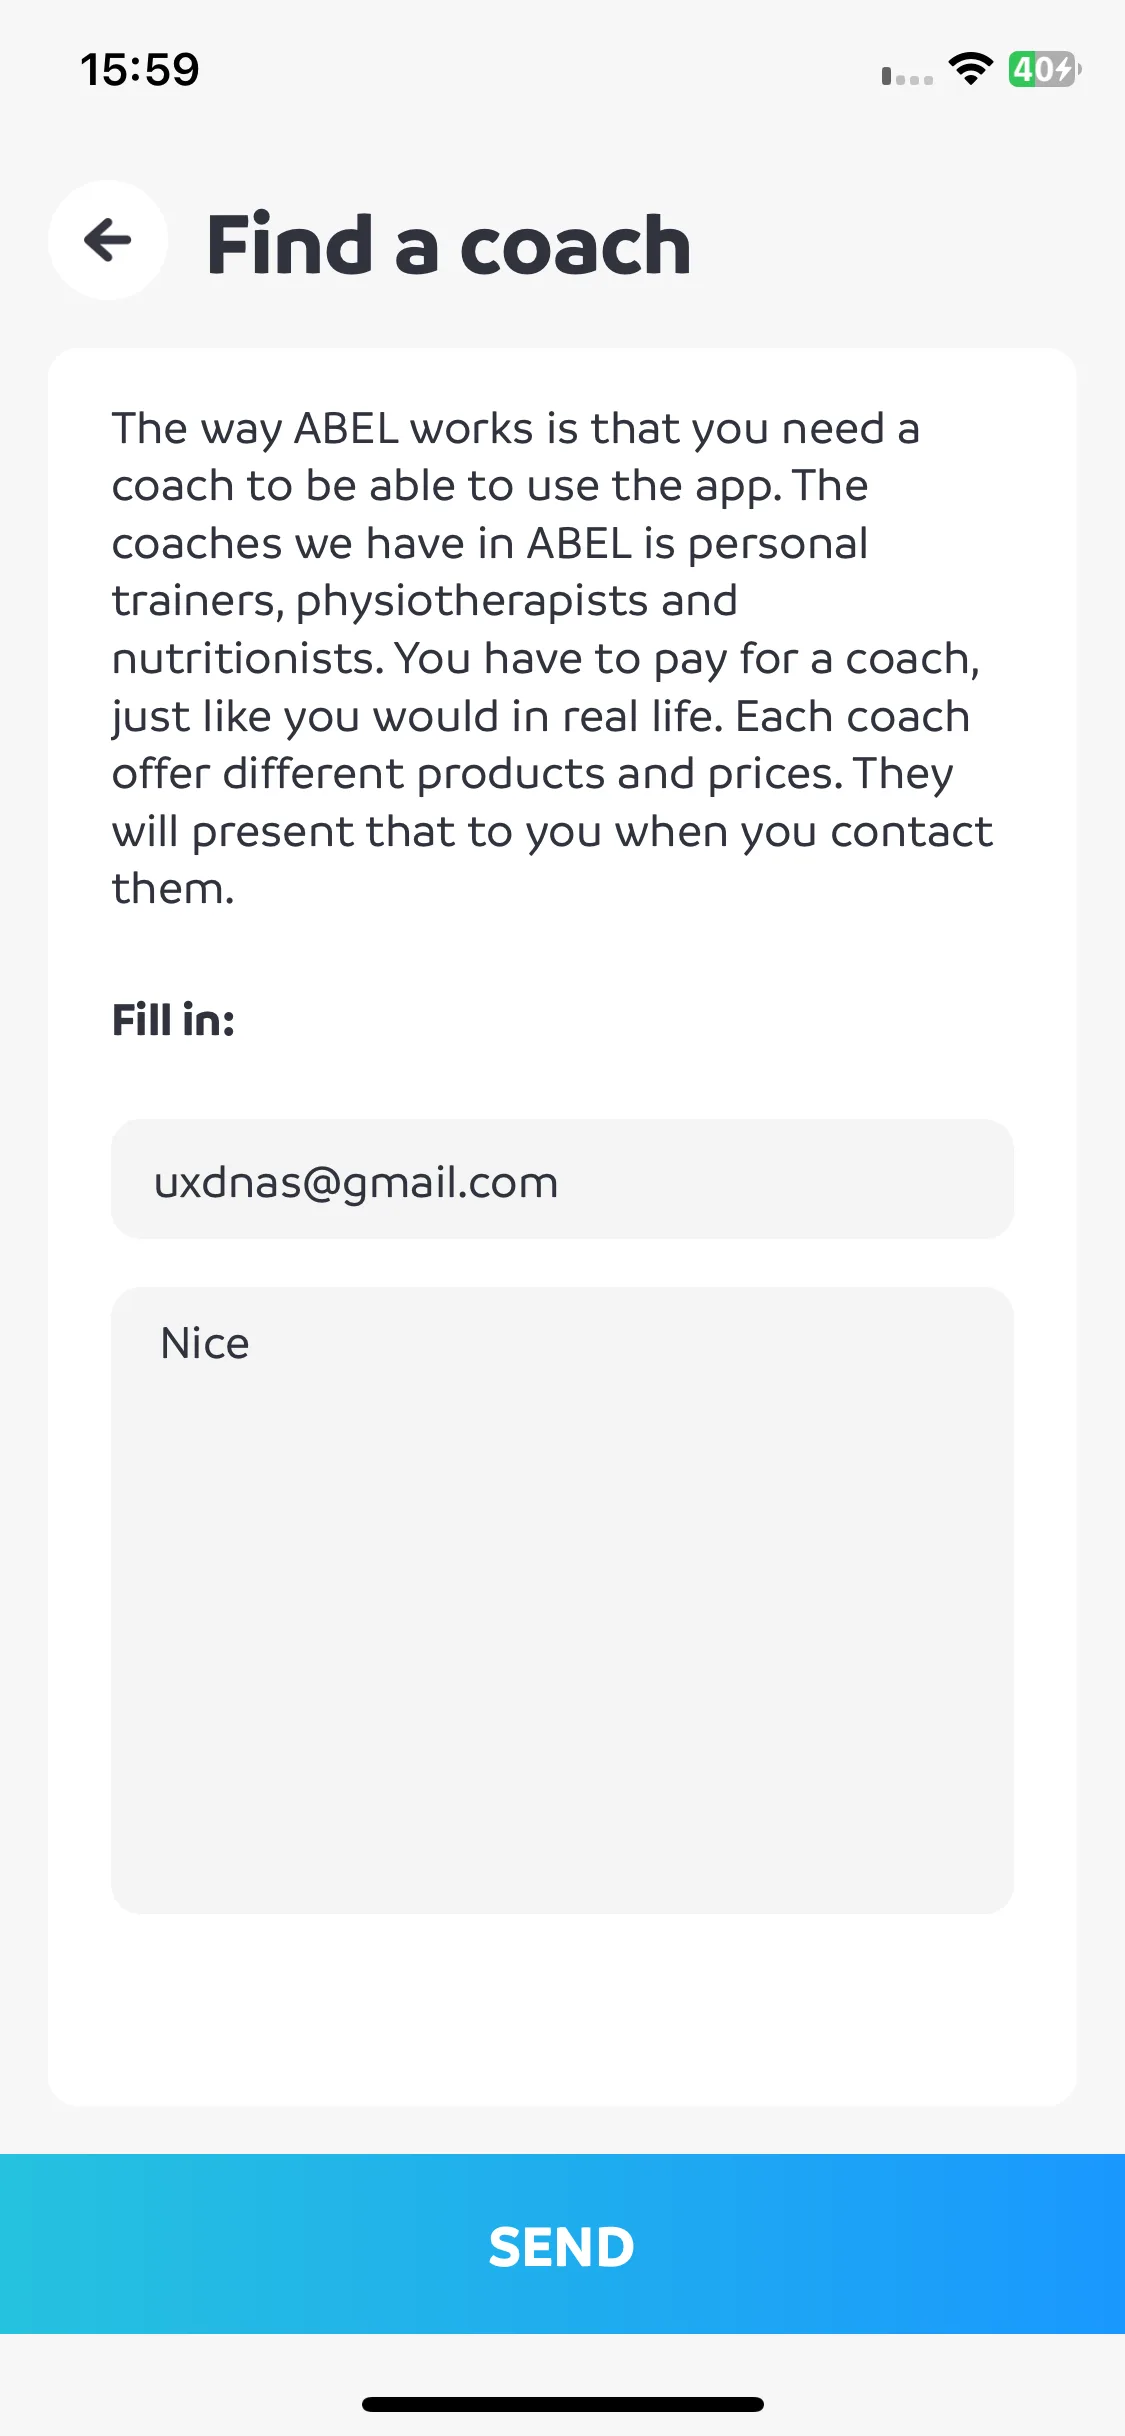This screenshot has height=2436, width=1125.
Task: Tap the Fill in: label
Action: tap(173, 1021)
